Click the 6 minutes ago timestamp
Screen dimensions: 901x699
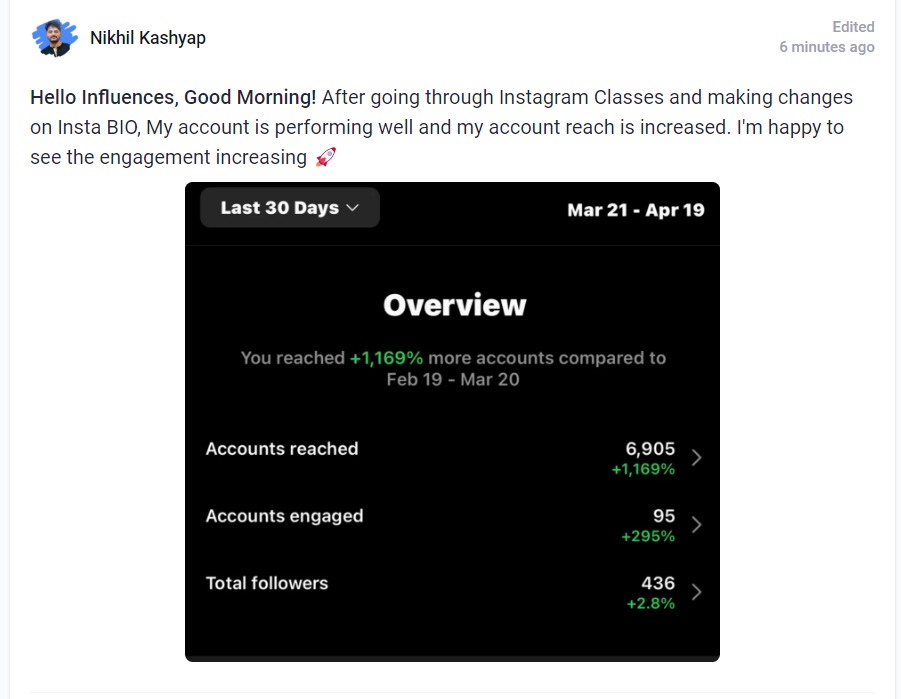click(827, 47)
